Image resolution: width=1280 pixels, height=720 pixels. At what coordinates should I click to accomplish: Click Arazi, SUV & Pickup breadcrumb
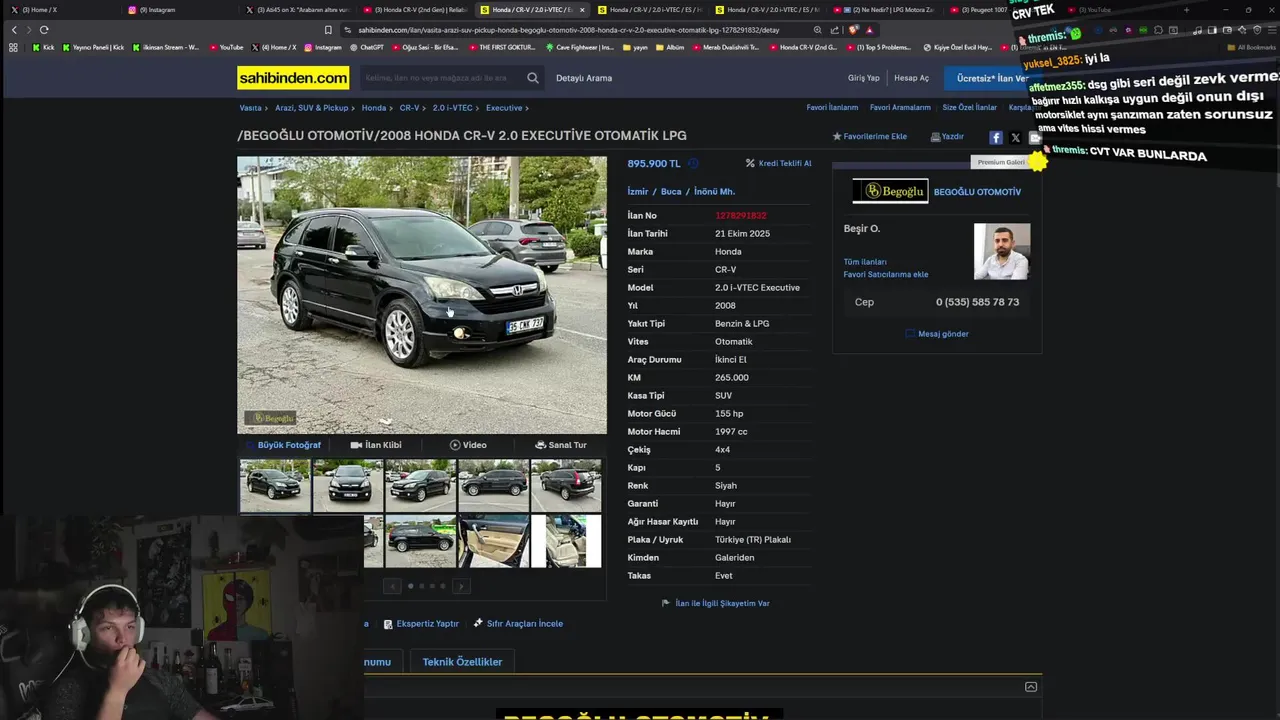pos(312,108)
